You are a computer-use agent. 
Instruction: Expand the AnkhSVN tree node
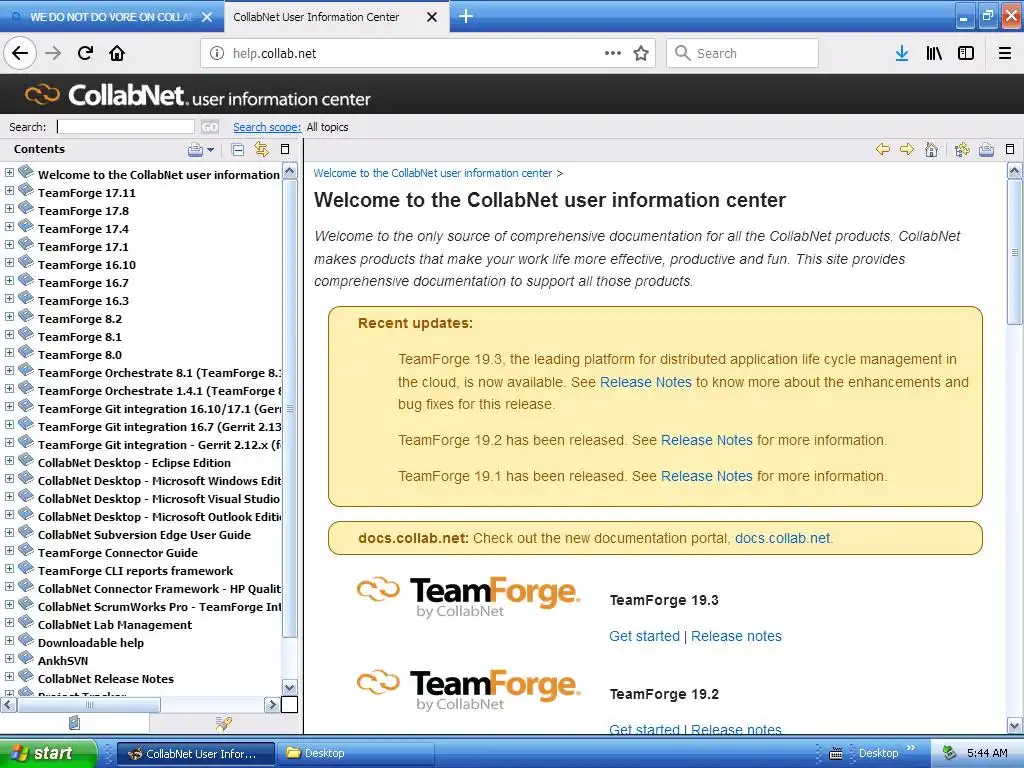click(9, 658)
